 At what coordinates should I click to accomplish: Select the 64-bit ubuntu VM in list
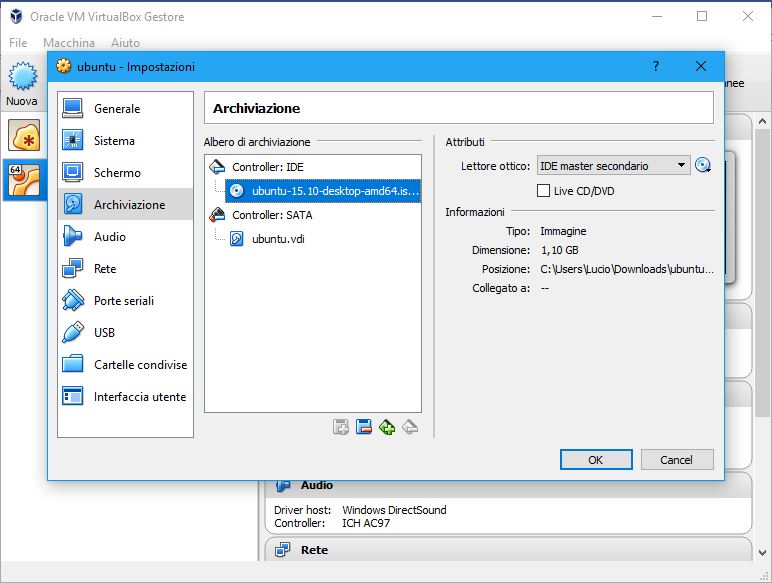(24, 180)
